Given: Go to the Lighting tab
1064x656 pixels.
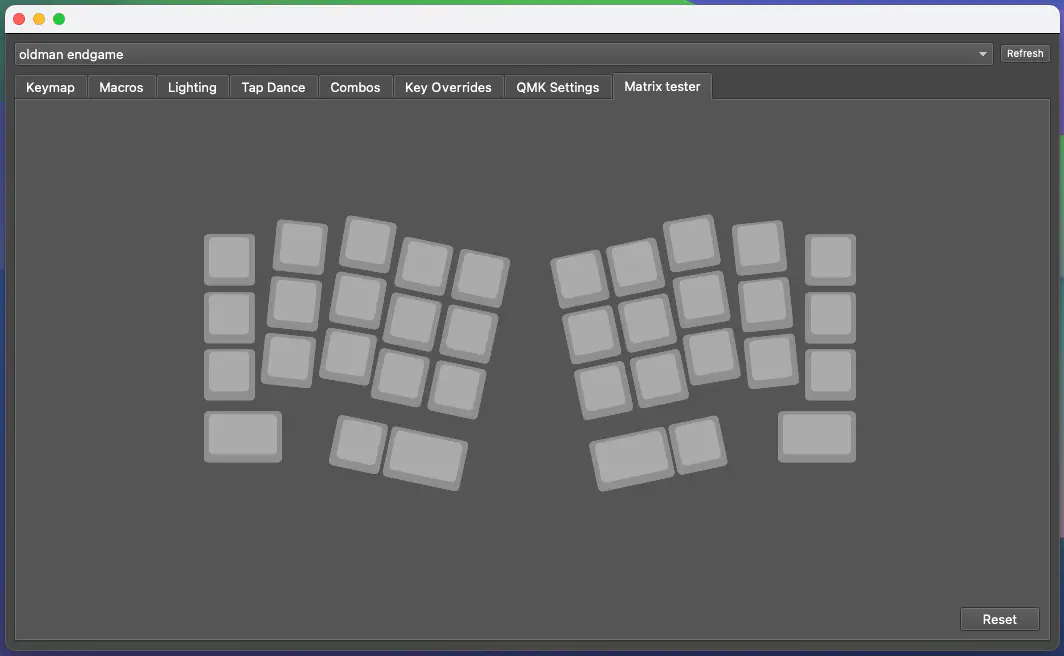Looking at the screenshot, I should 192,87.
